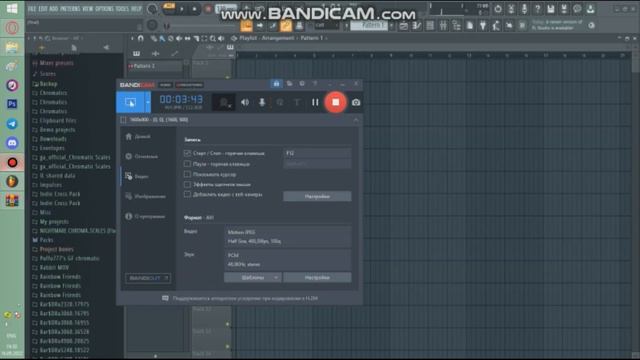
Task: Click the Windows Start button
Action: click(x=12, y=8)
